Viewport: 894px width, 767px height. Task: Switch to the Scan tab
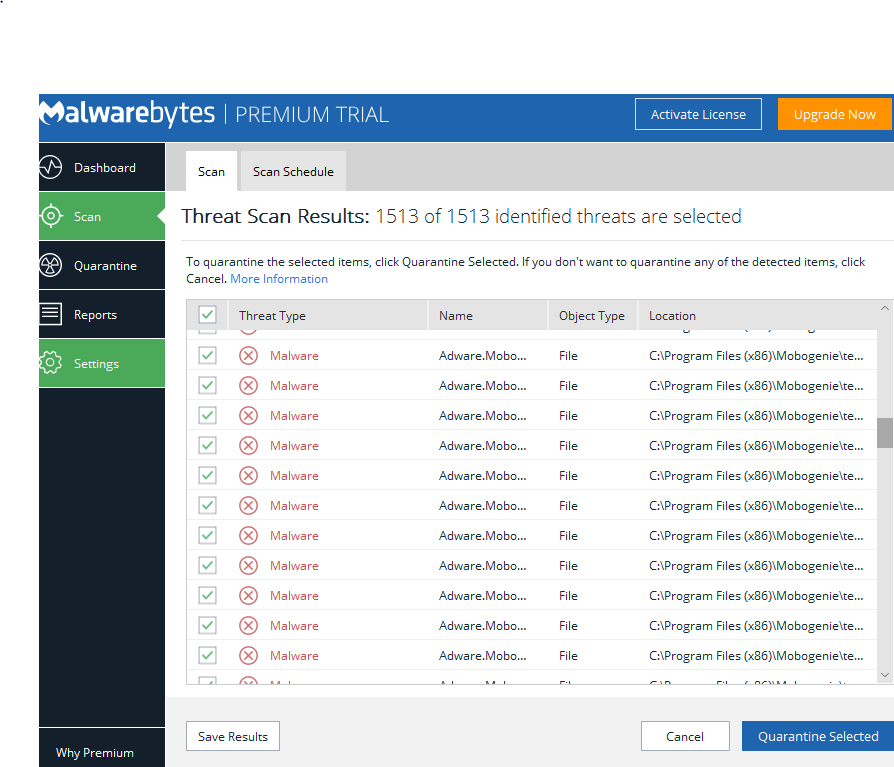211,171
